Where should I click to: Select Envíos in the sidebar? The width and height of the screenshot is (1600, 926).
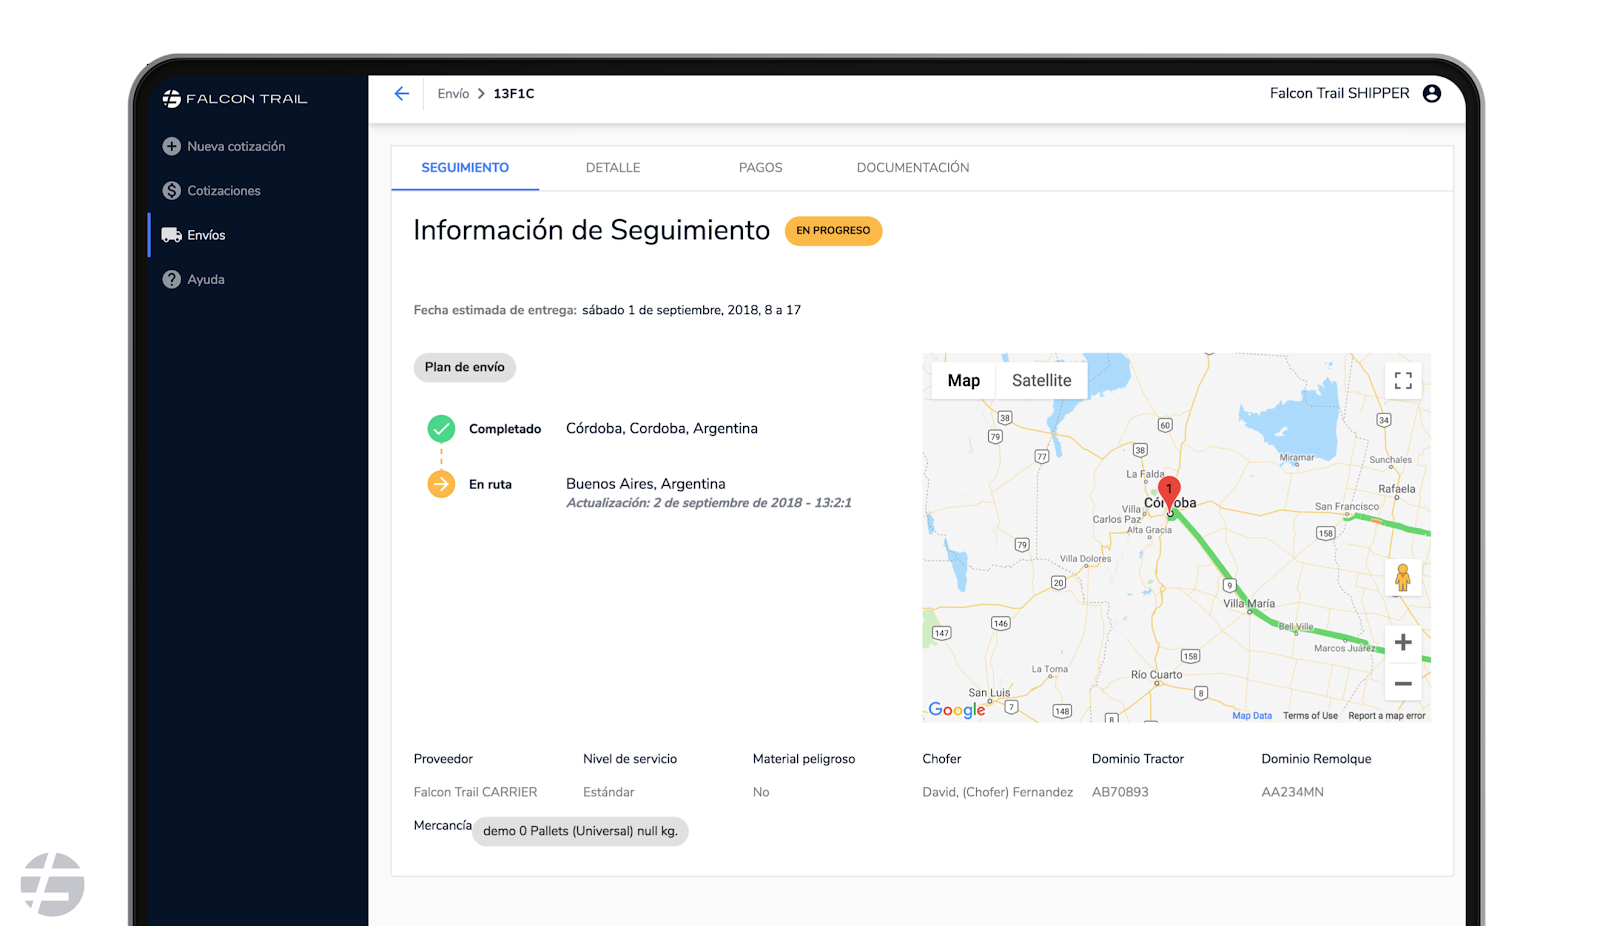[x=206, y=235]
